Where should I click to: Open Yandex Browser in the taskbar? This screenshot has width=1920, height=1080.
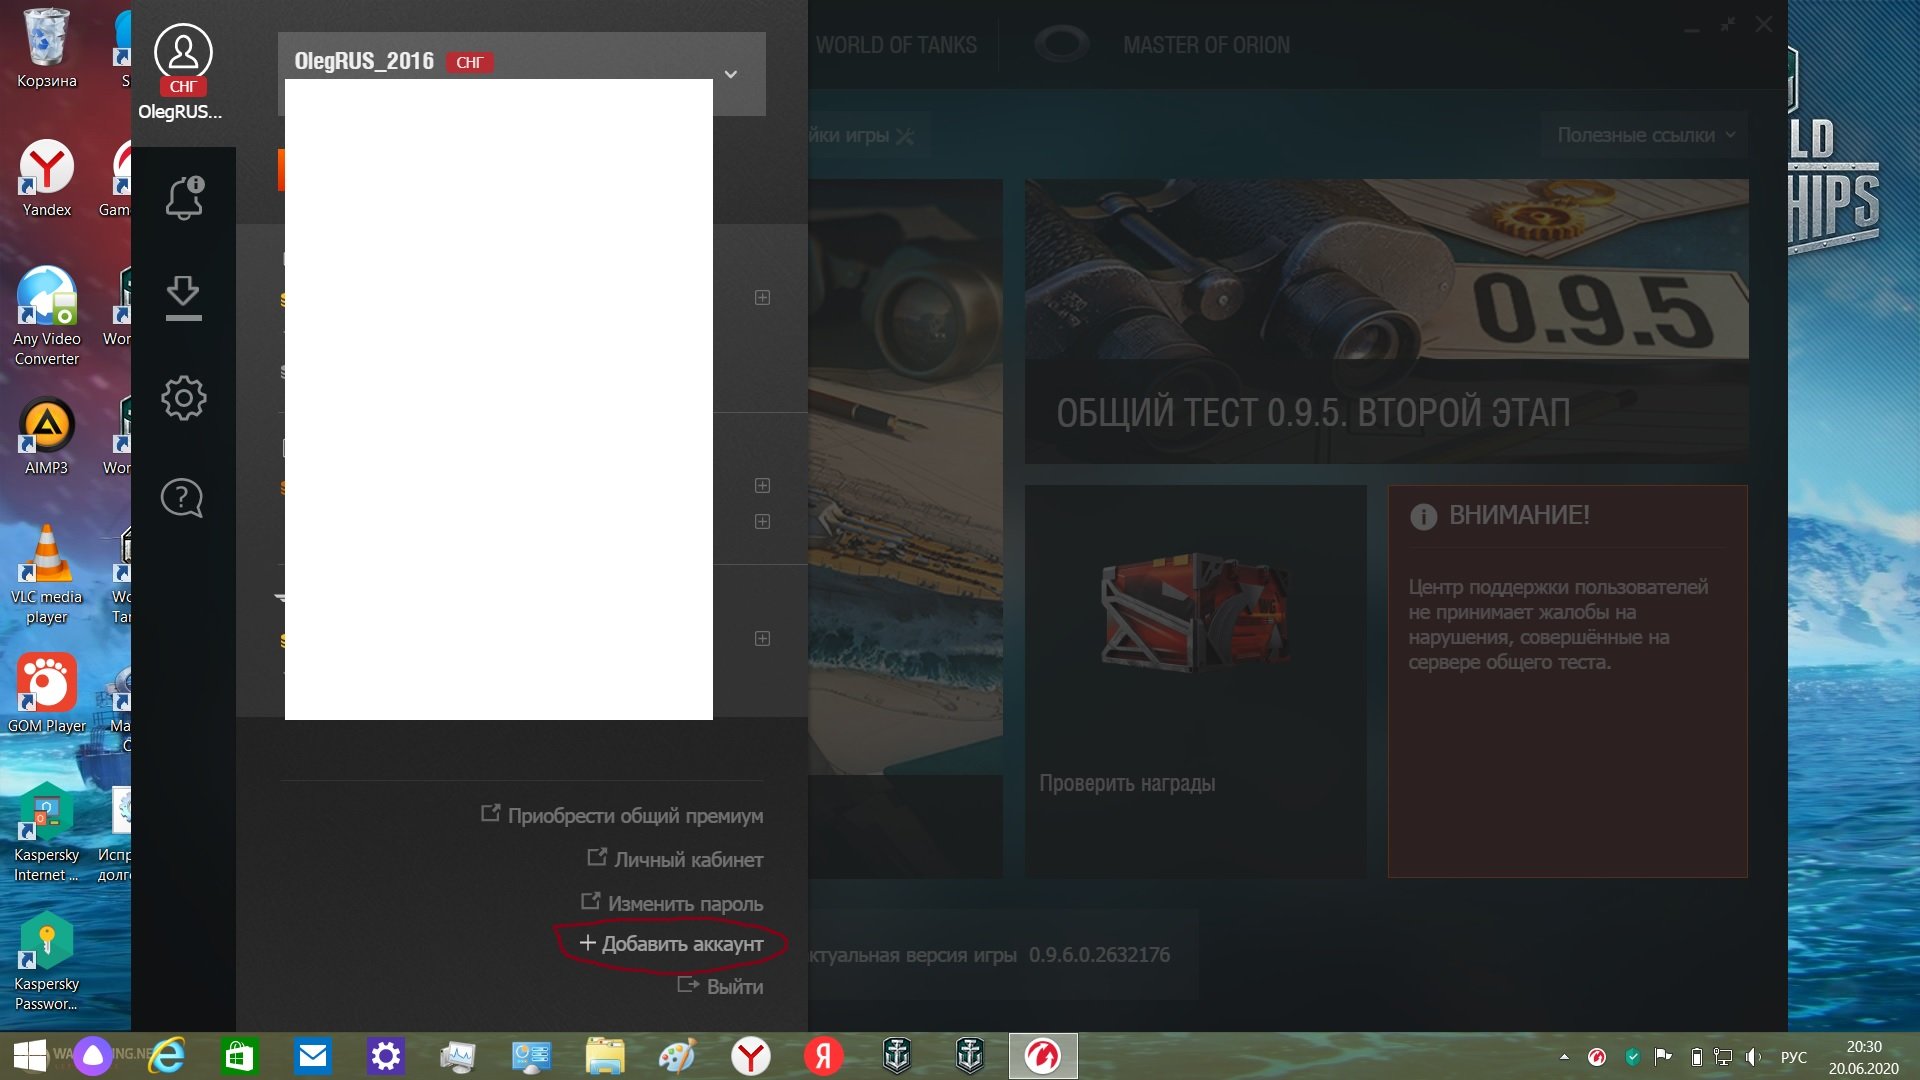(750, 1056)
